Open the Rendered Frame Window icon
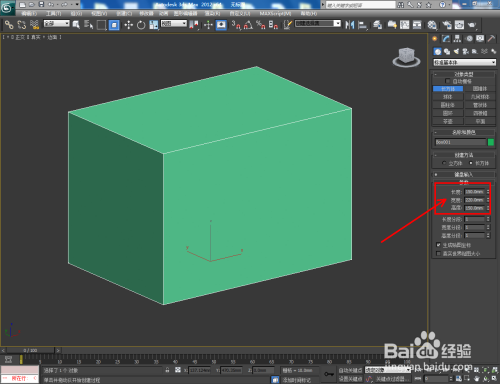This screenshot has width=500, height=384. (x=460, y=25)
